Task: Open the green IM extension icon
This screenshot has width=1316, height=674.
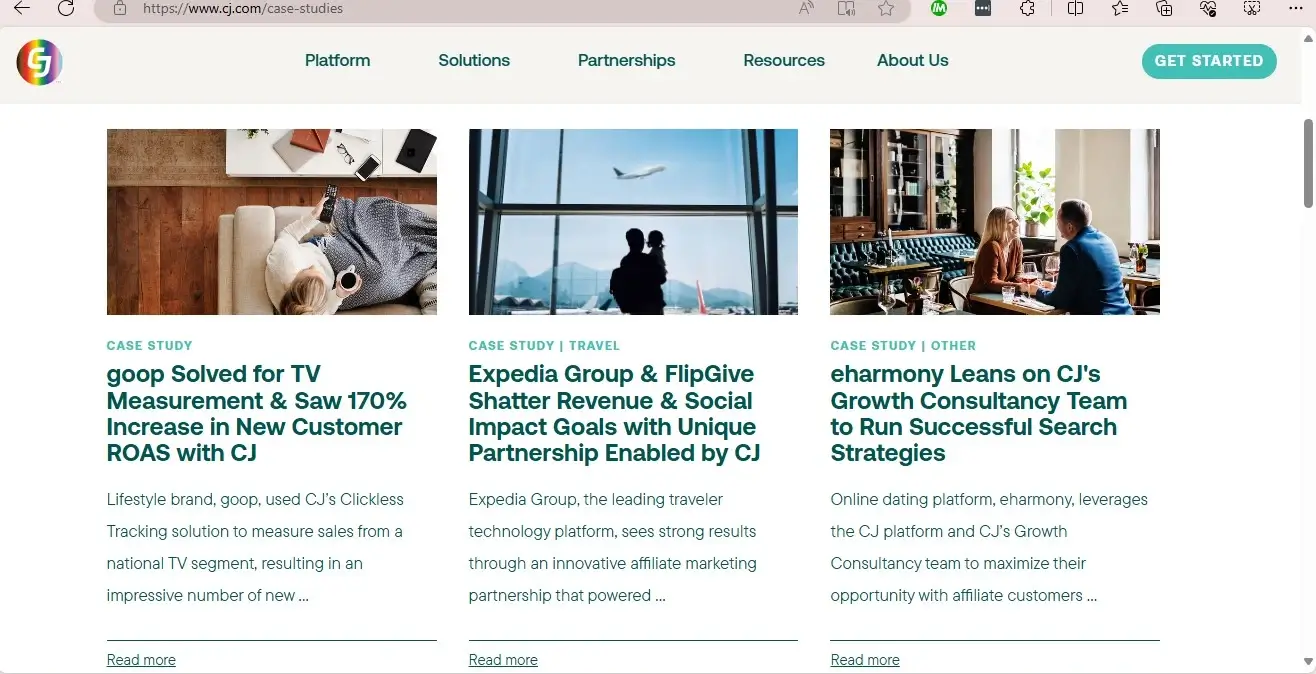Action: pos(939,8)
